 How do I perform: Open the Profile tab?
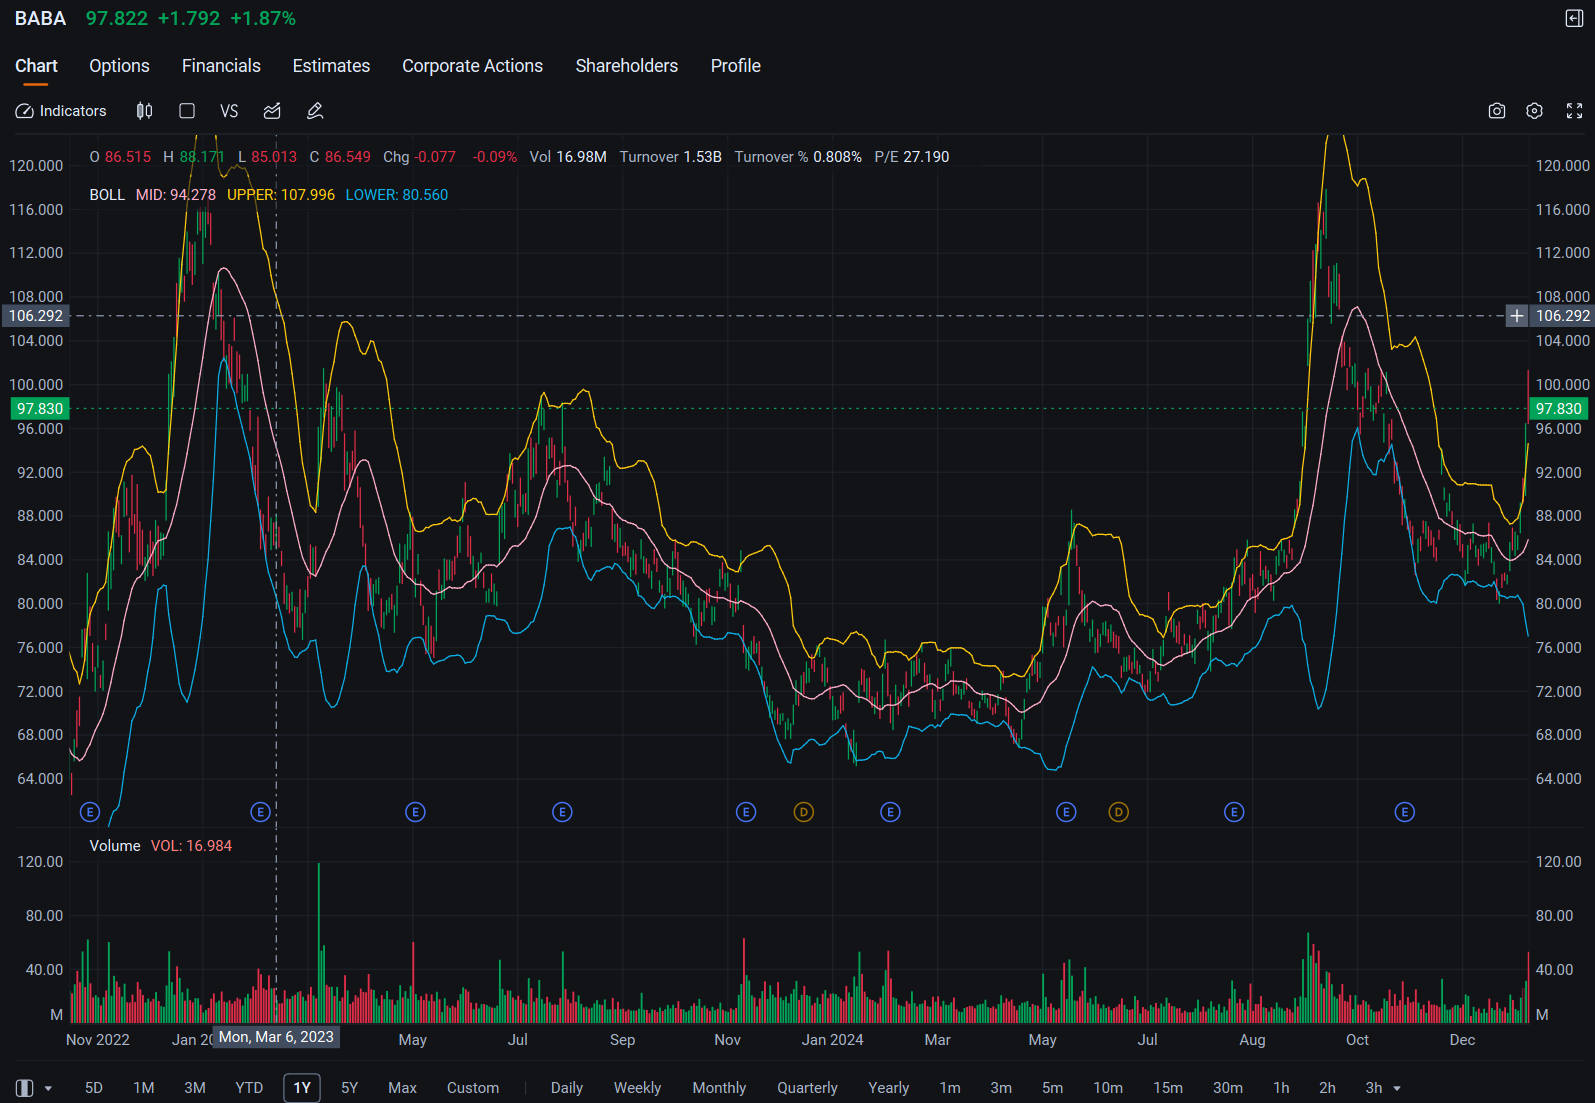[x=736, y=66]
